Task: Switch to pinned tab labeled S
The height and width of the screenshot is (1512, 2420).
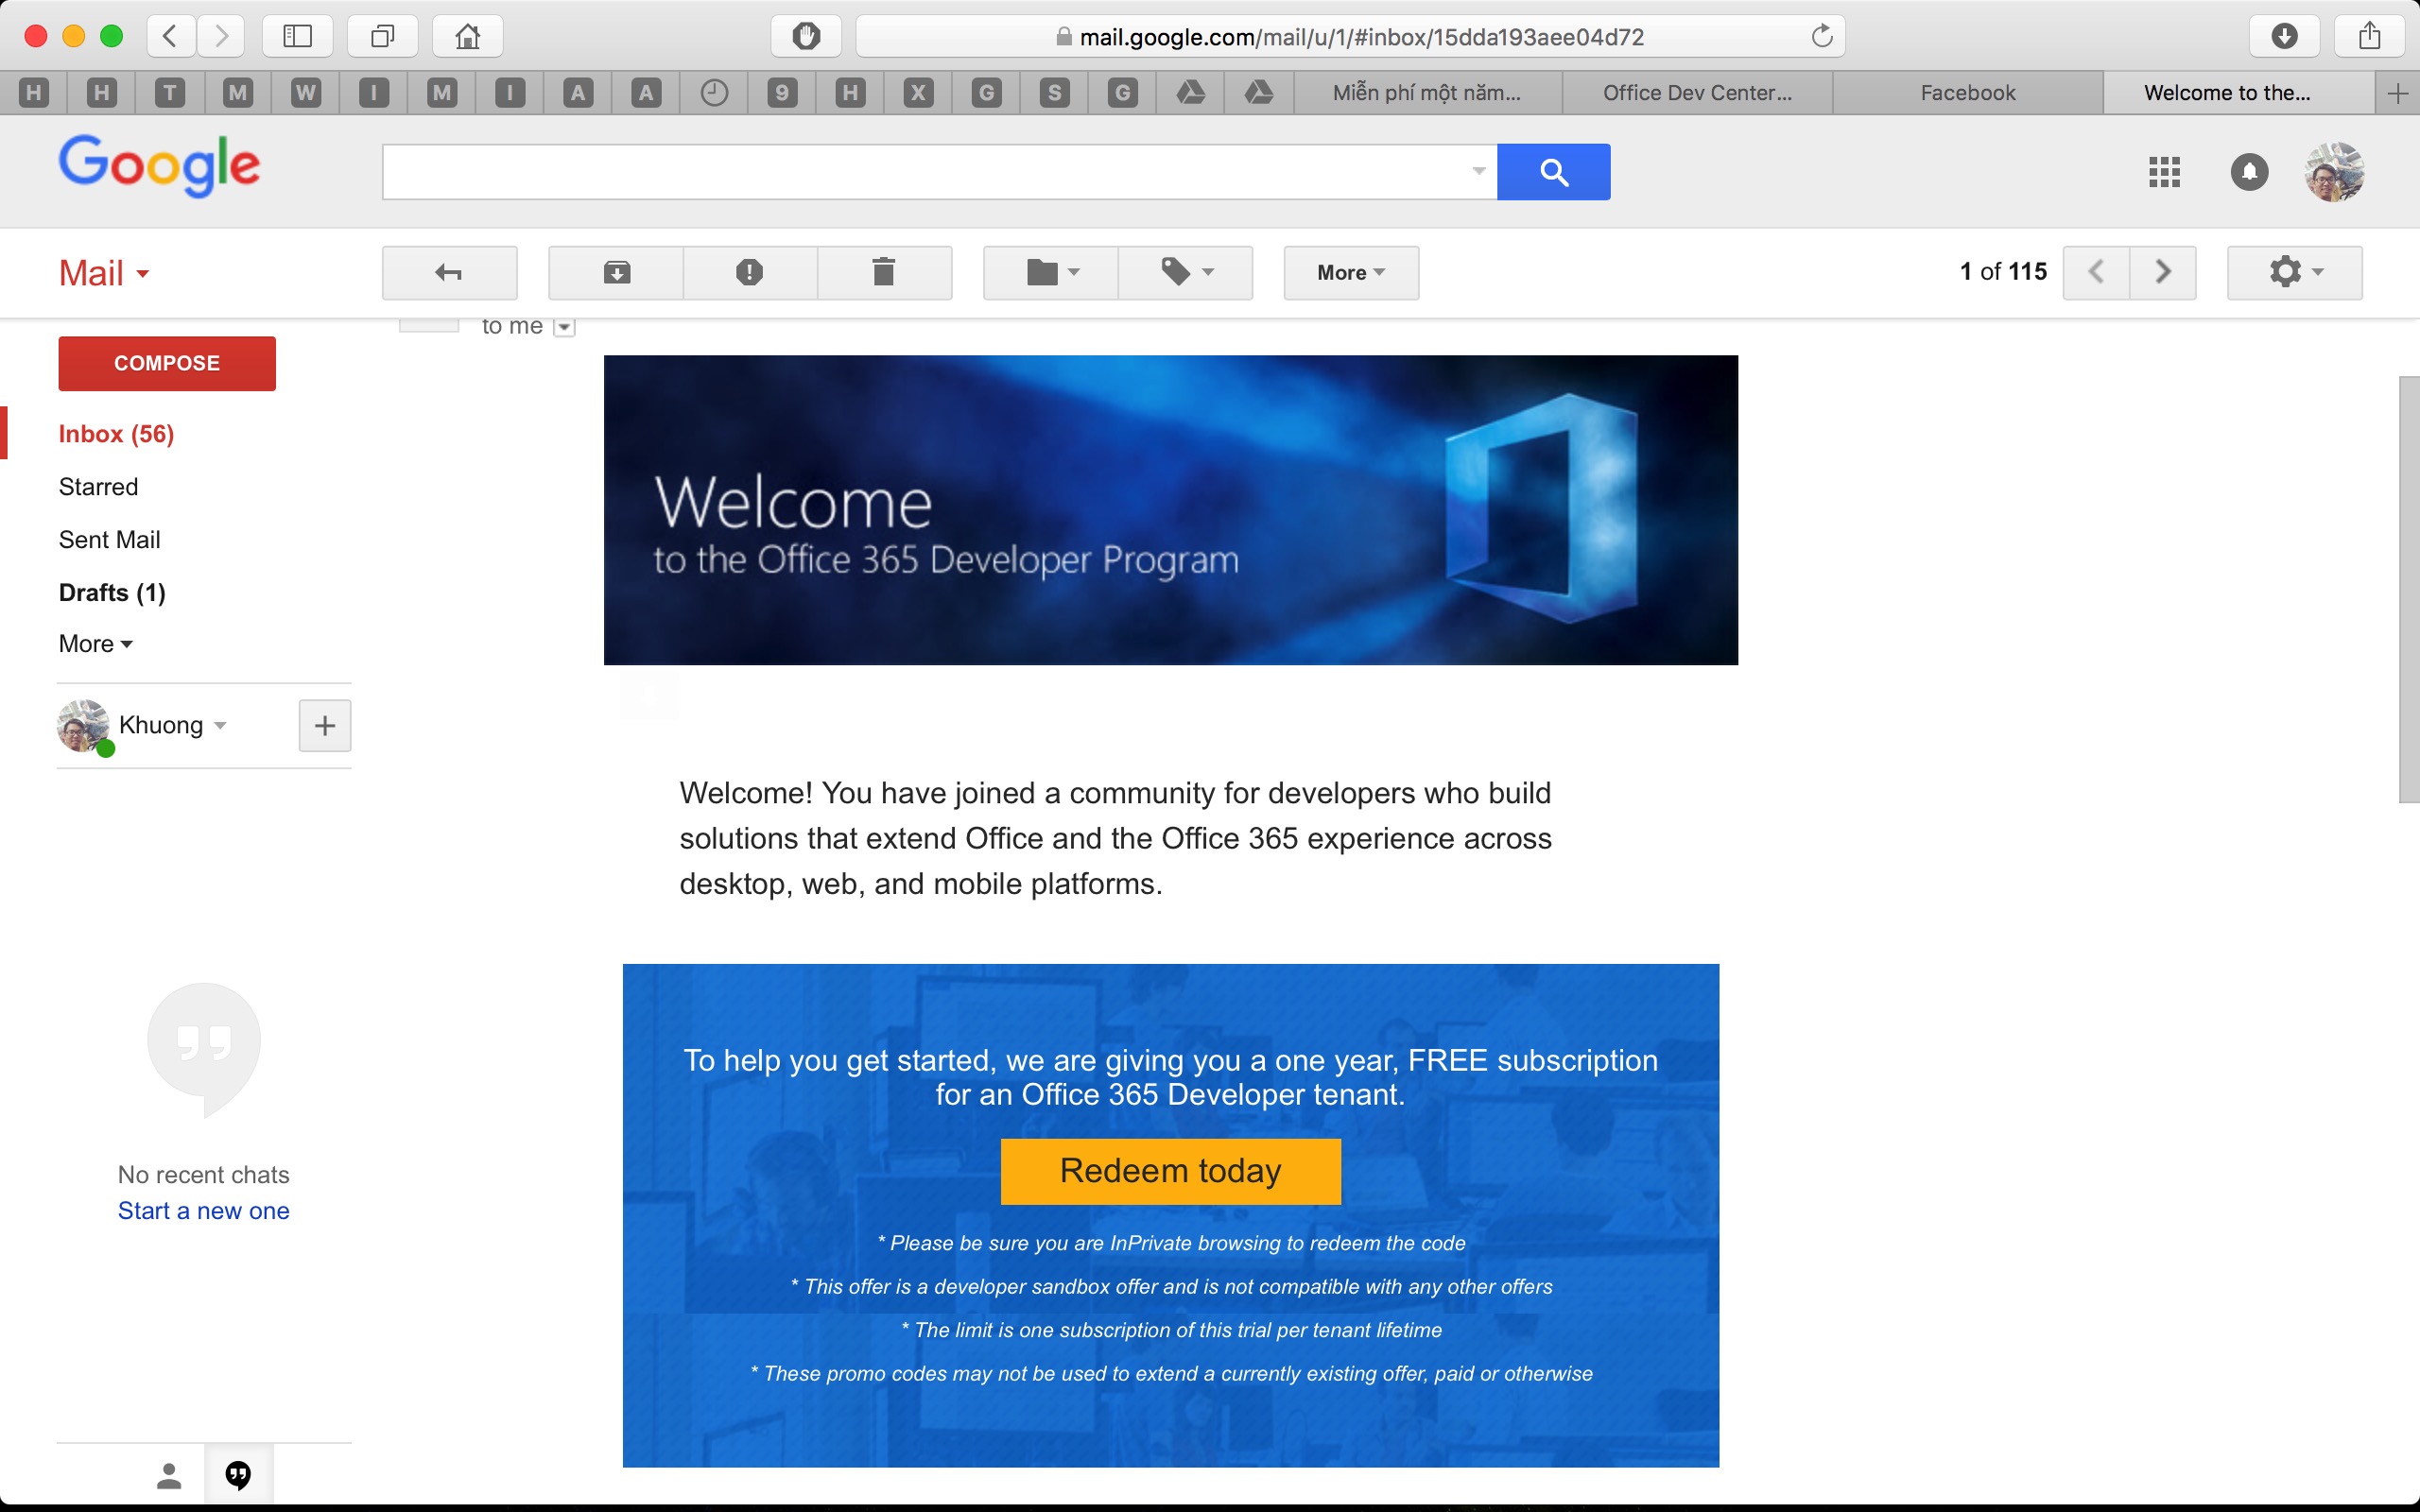Action: point(1054,93)
